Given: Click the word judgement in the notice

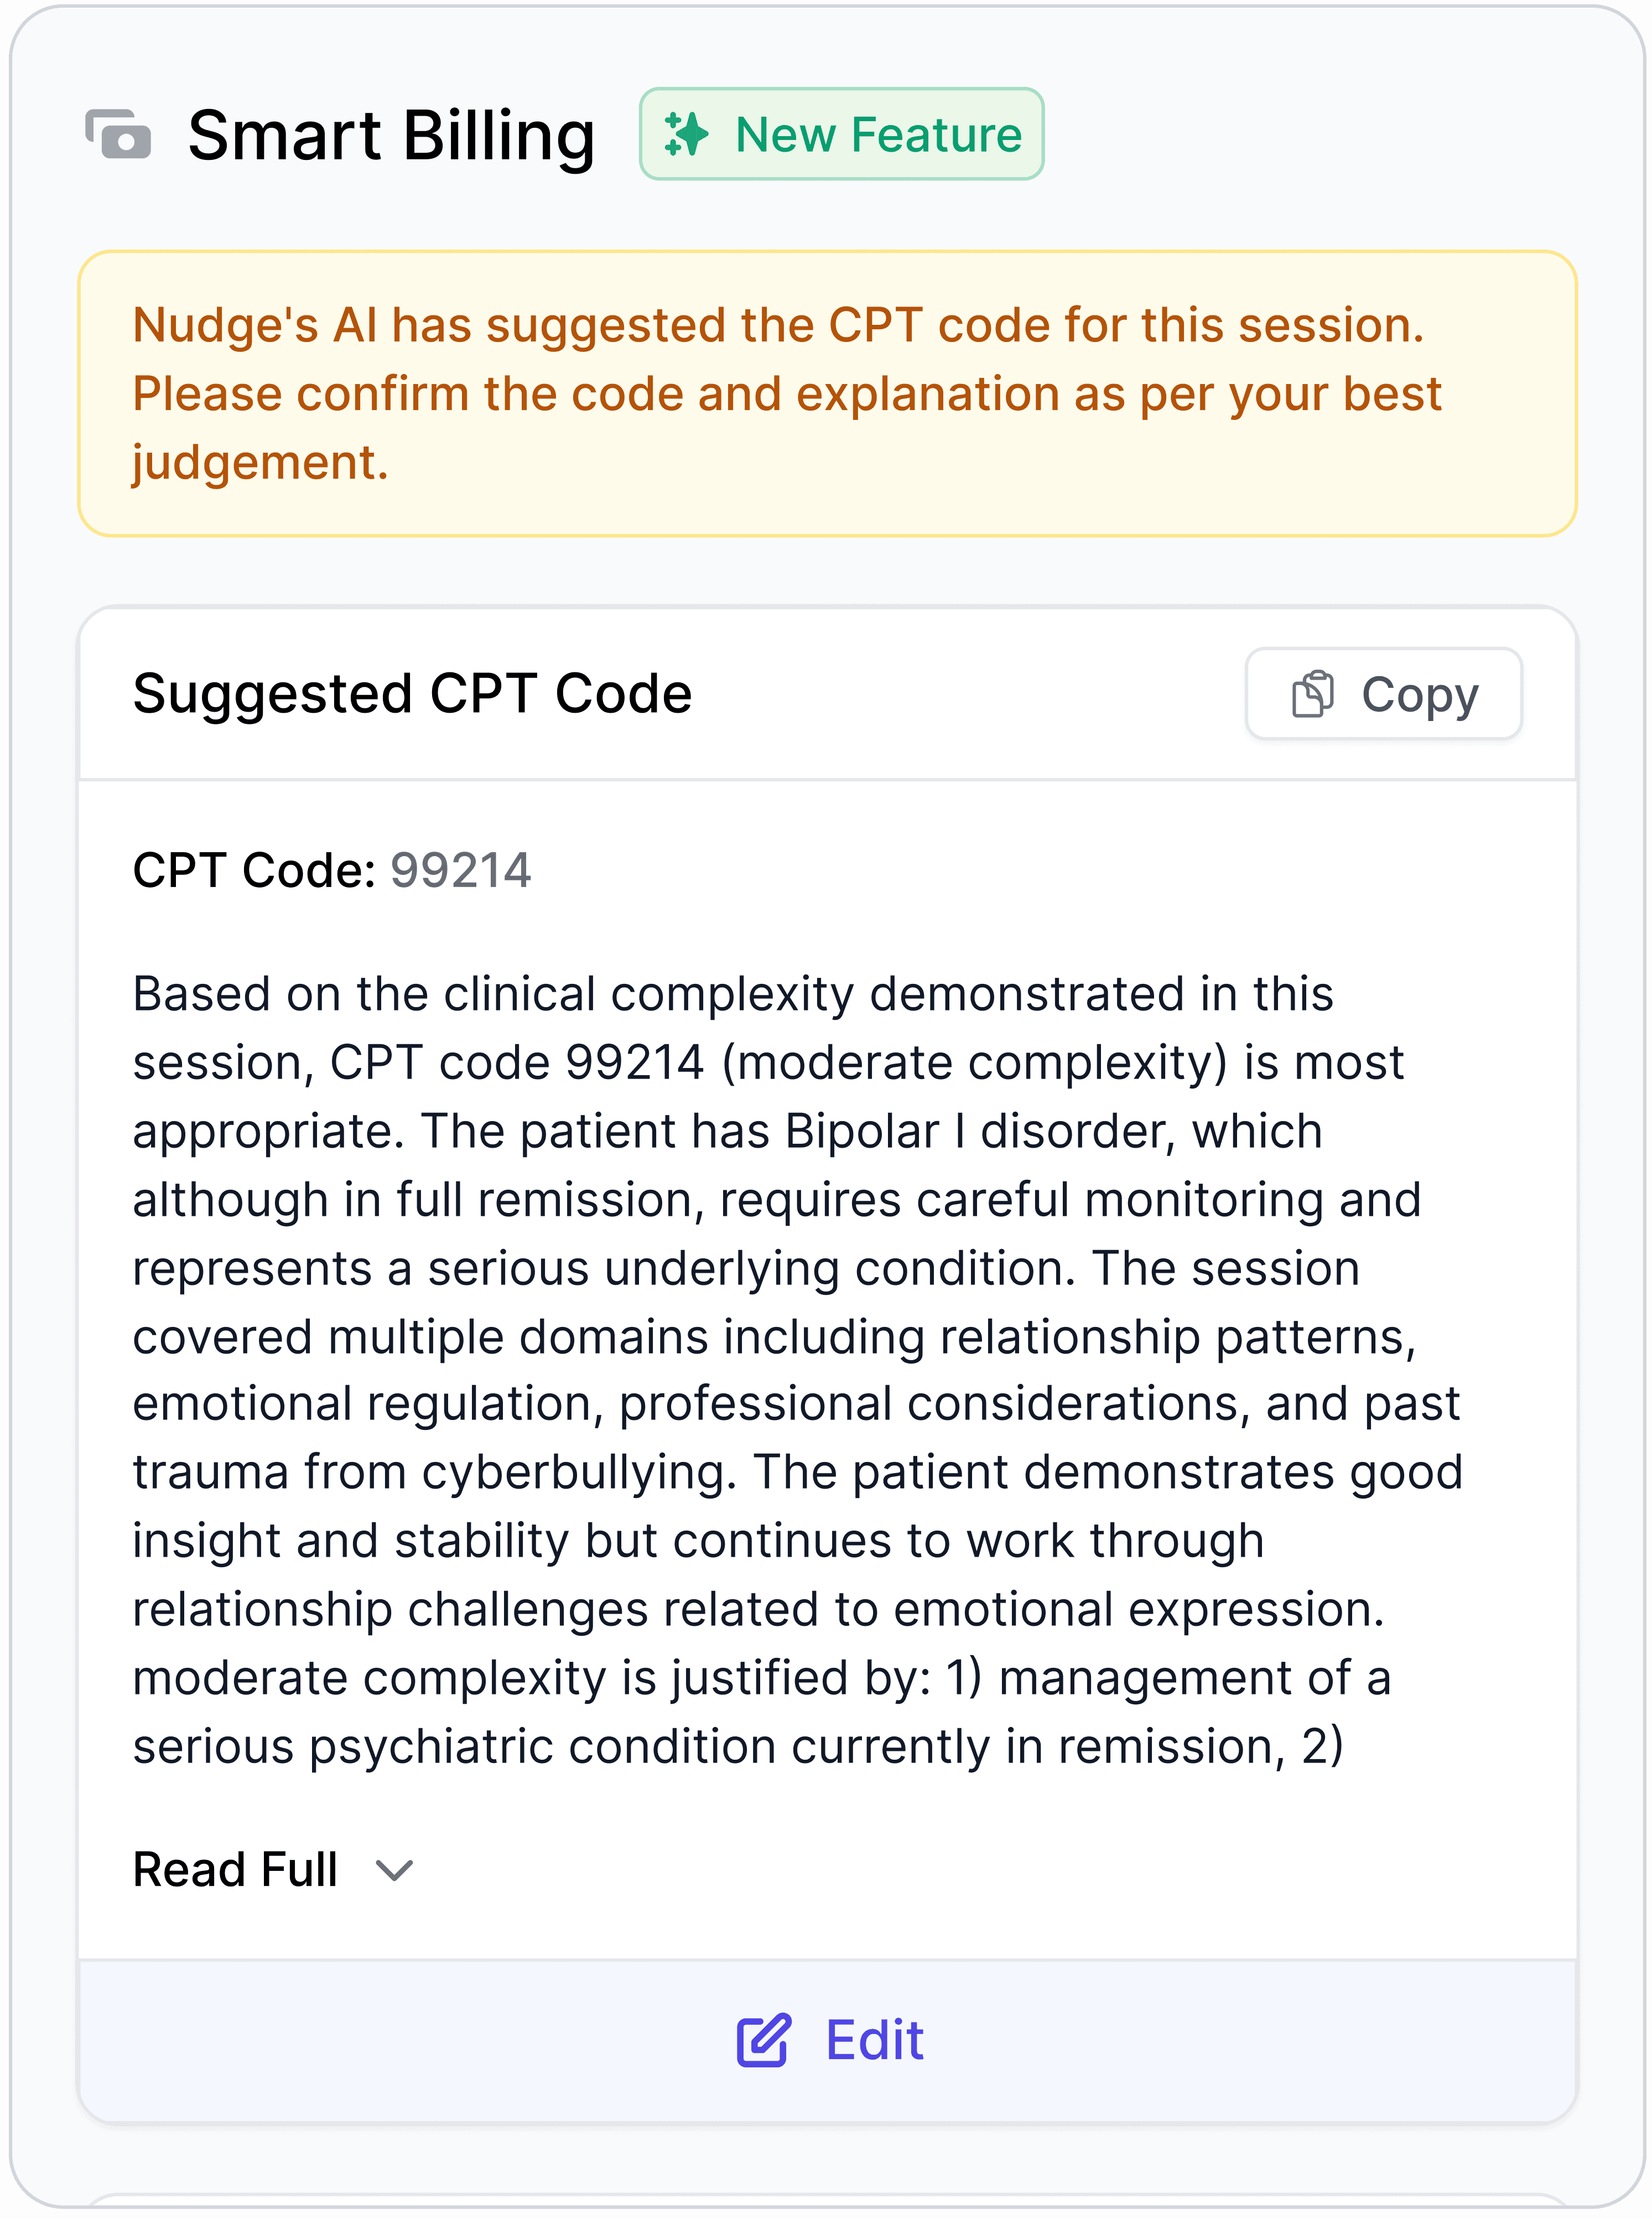Looking at the screenshot, I should tap(260, 463).
